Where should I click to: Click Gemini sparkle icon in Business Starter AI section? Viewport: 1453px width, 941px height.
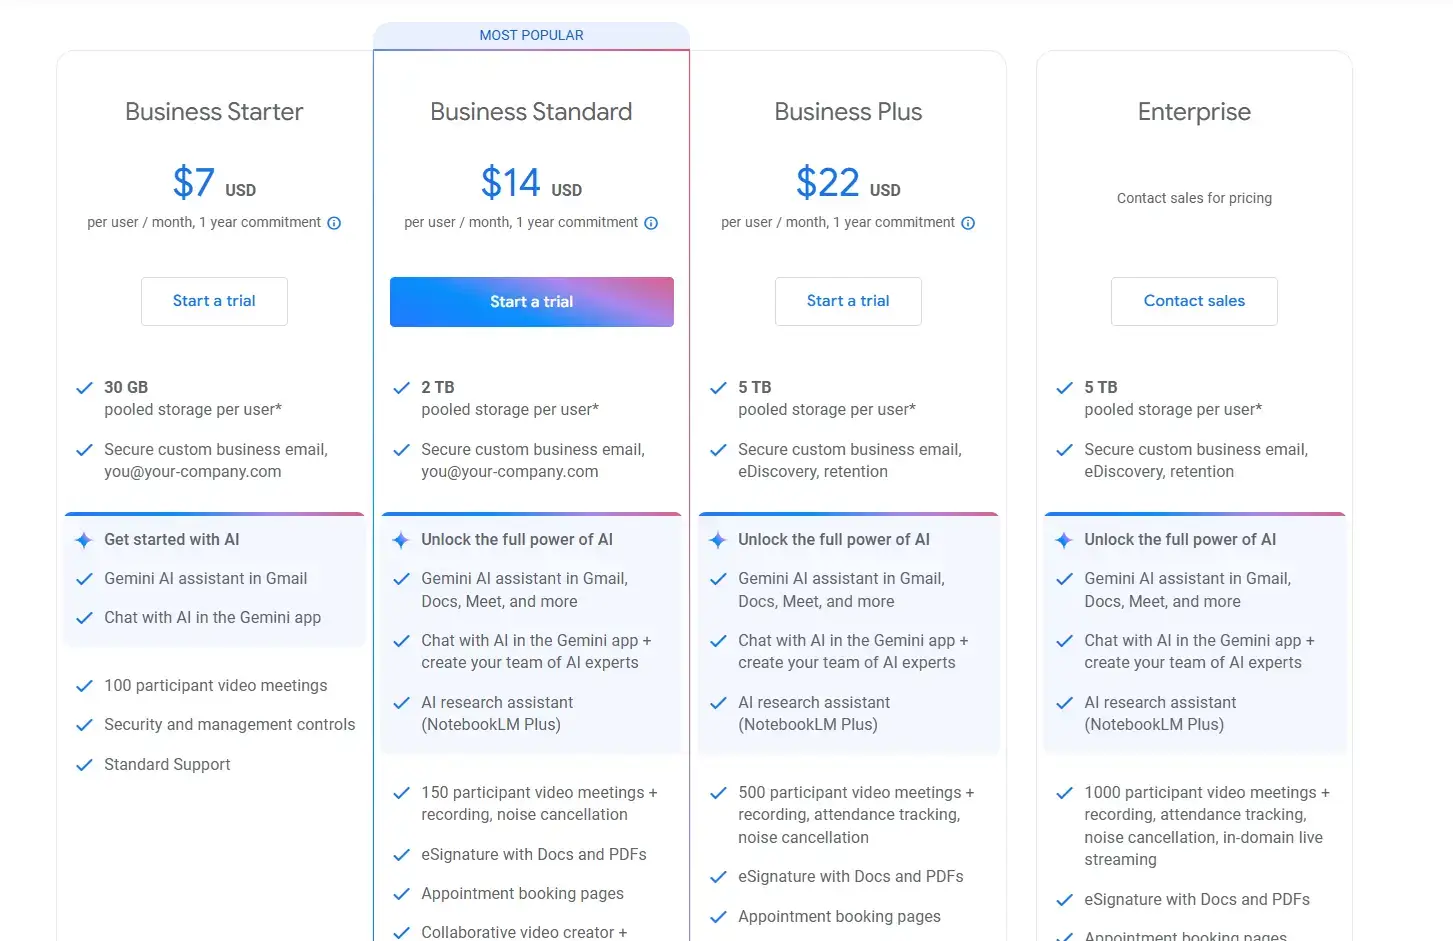coord(84,540)
